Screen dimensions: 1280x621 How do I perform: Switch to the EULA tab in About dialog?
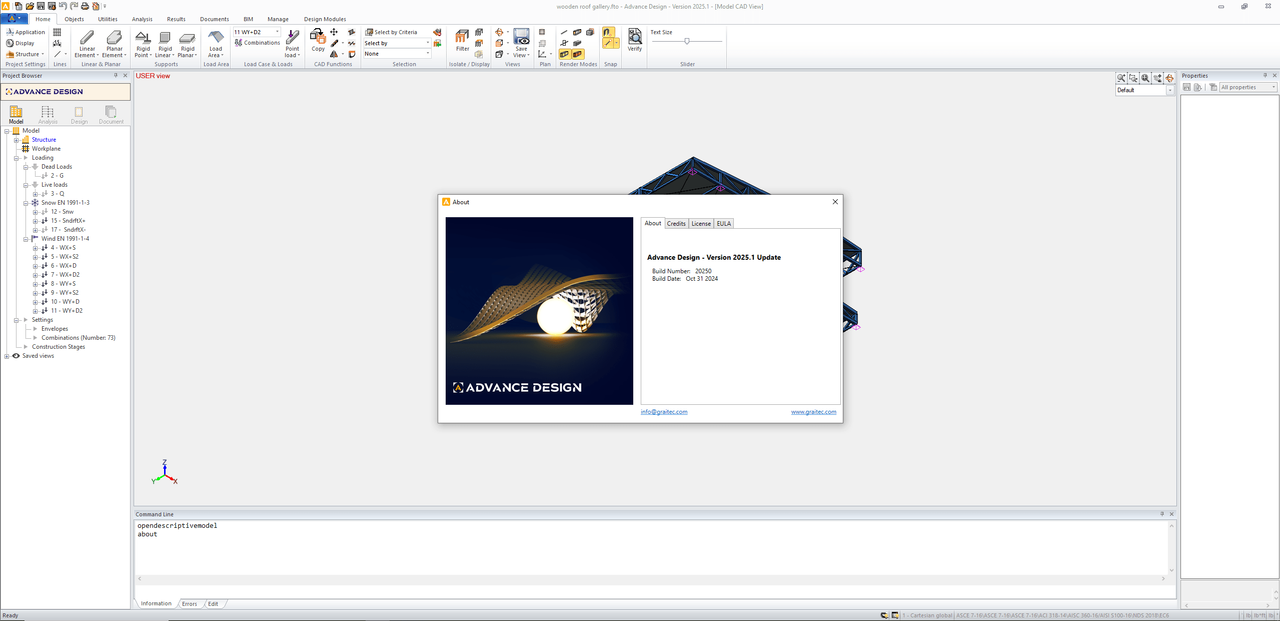(724, 224)
